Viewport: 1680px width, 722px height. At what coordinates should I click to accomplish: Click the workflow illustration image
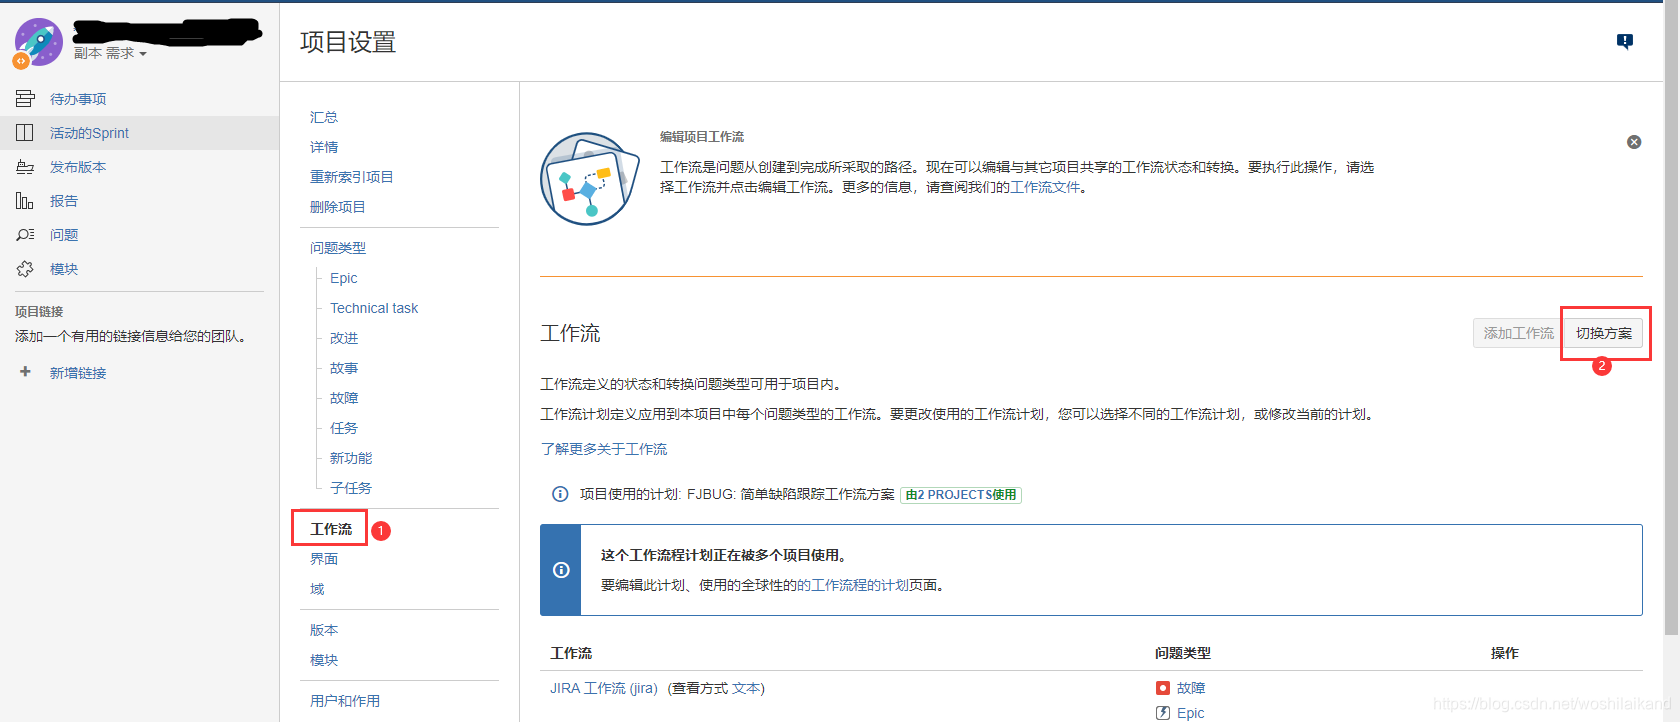589,179
